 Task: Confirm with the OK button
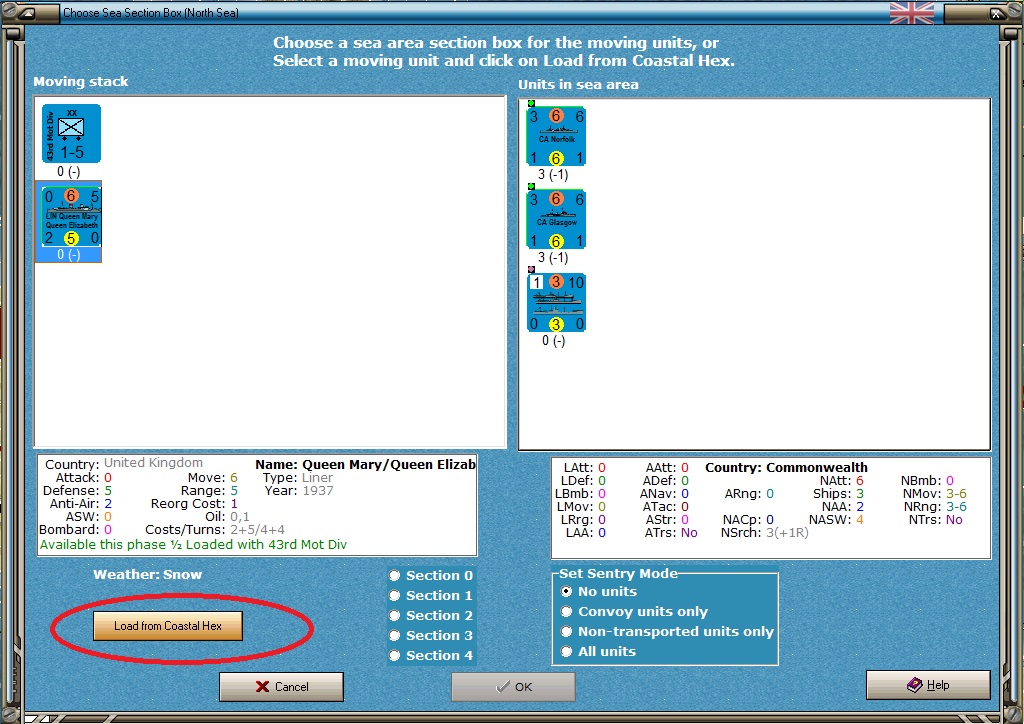[513, 687]
